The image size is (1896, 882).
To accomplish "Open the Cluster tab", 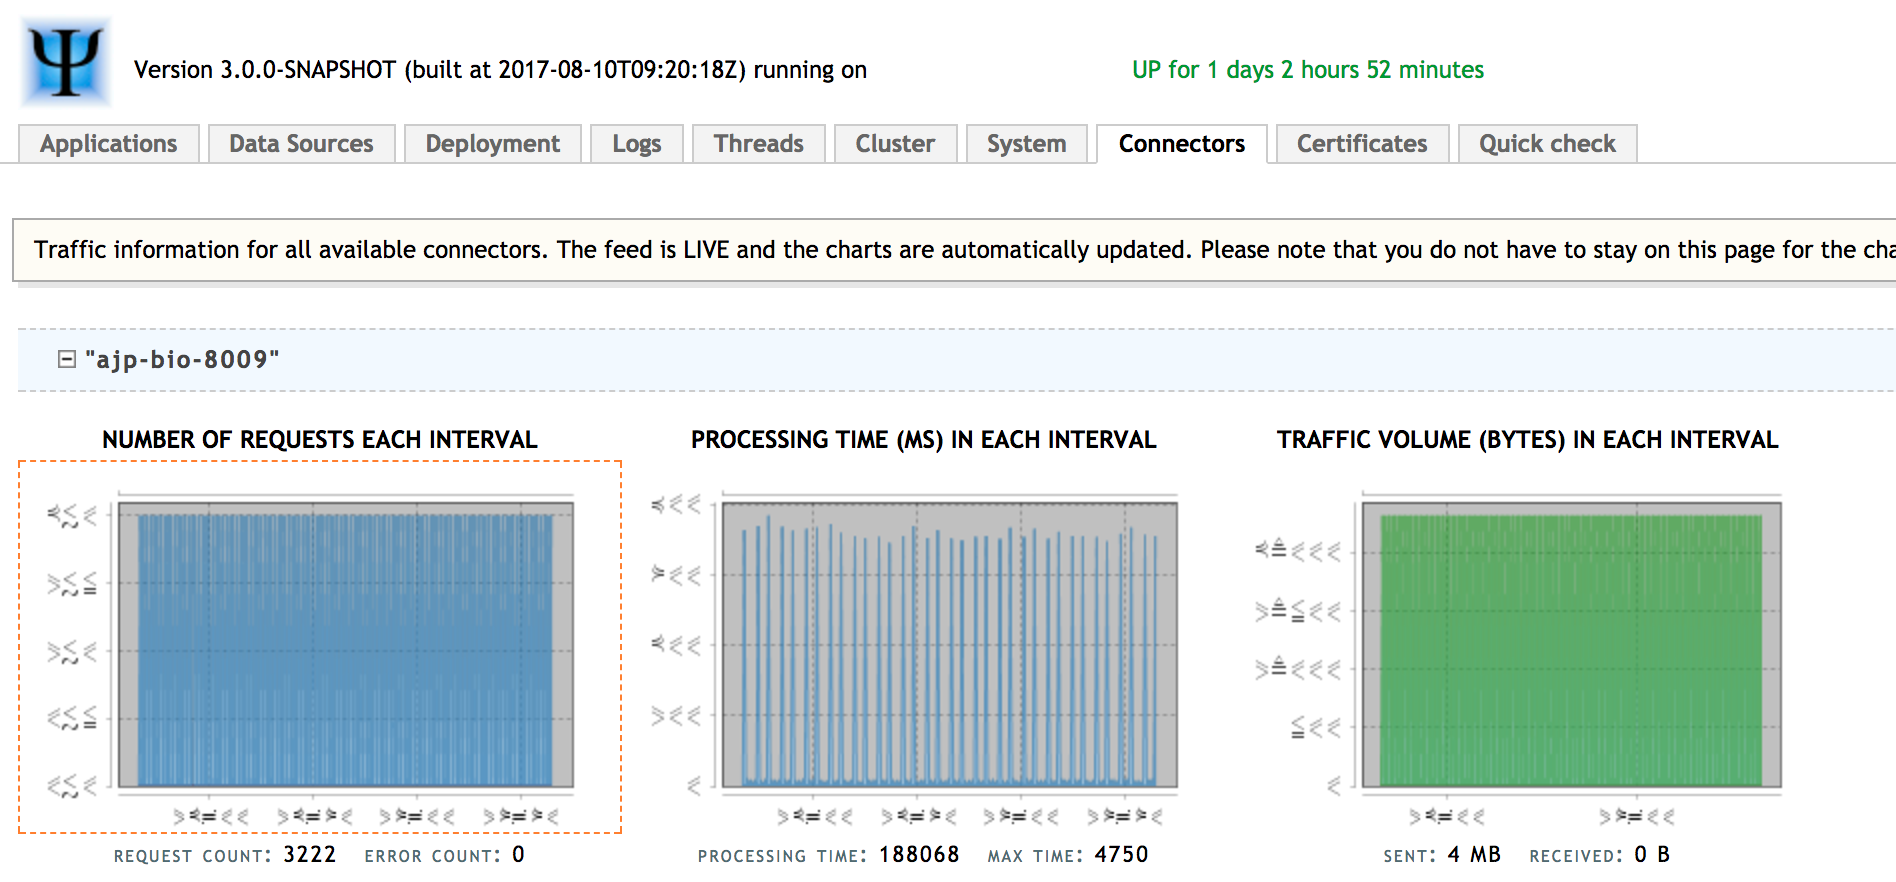I will [895, 144].
